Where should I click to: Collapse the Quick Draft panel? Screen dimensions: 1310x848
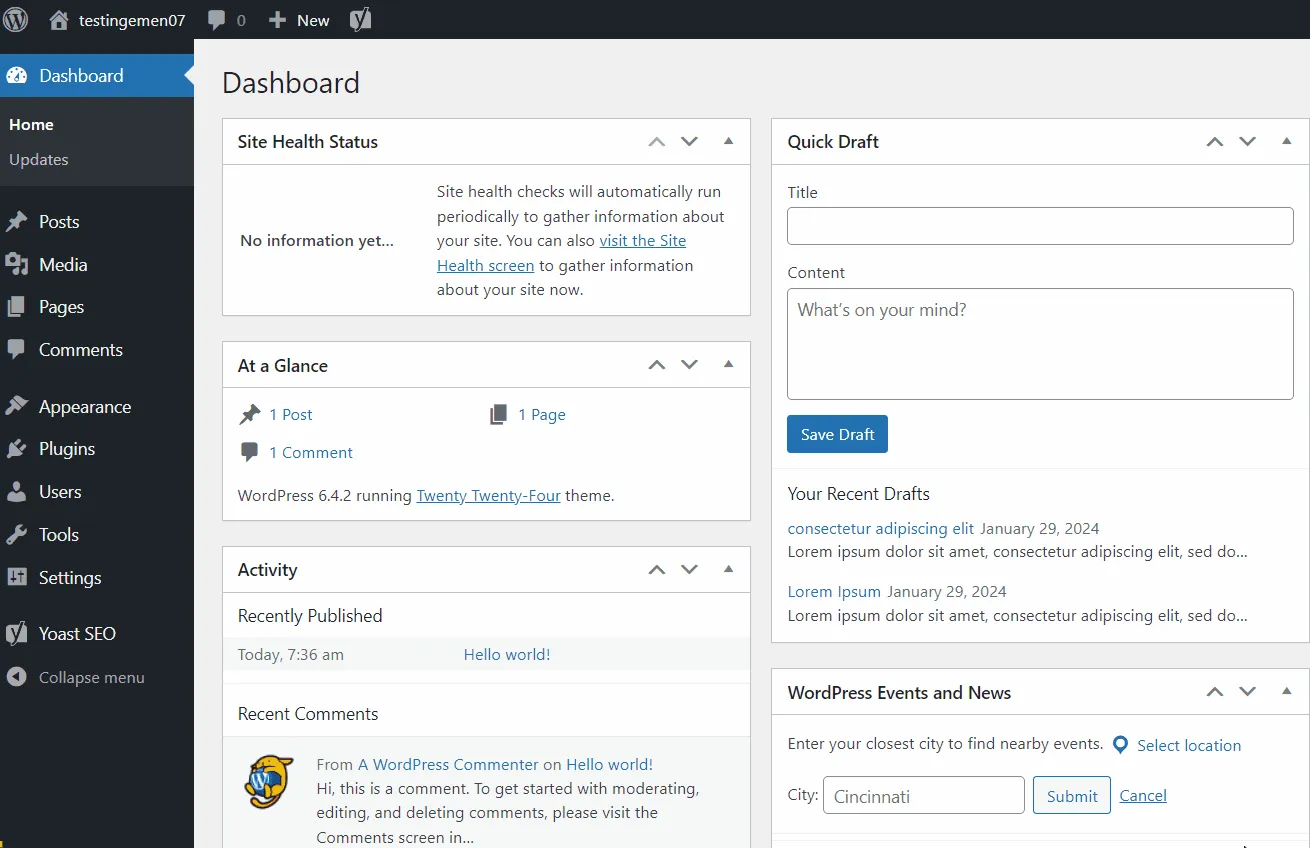[1286, 141]
